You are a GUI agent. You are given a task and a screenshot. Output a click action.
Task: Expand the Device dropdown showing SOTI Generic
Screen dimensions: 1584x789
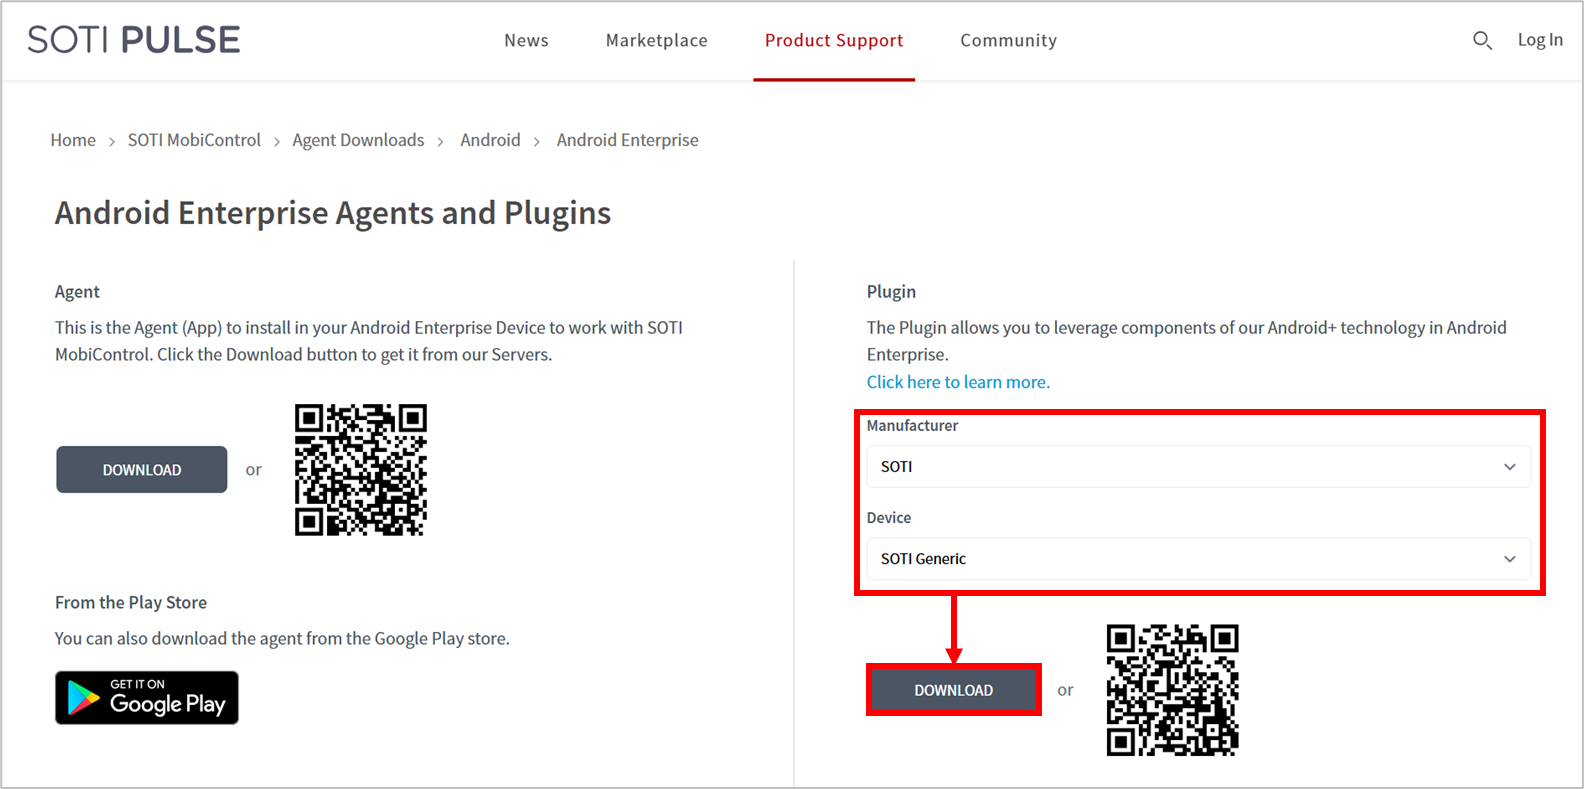pos(1199,559)
